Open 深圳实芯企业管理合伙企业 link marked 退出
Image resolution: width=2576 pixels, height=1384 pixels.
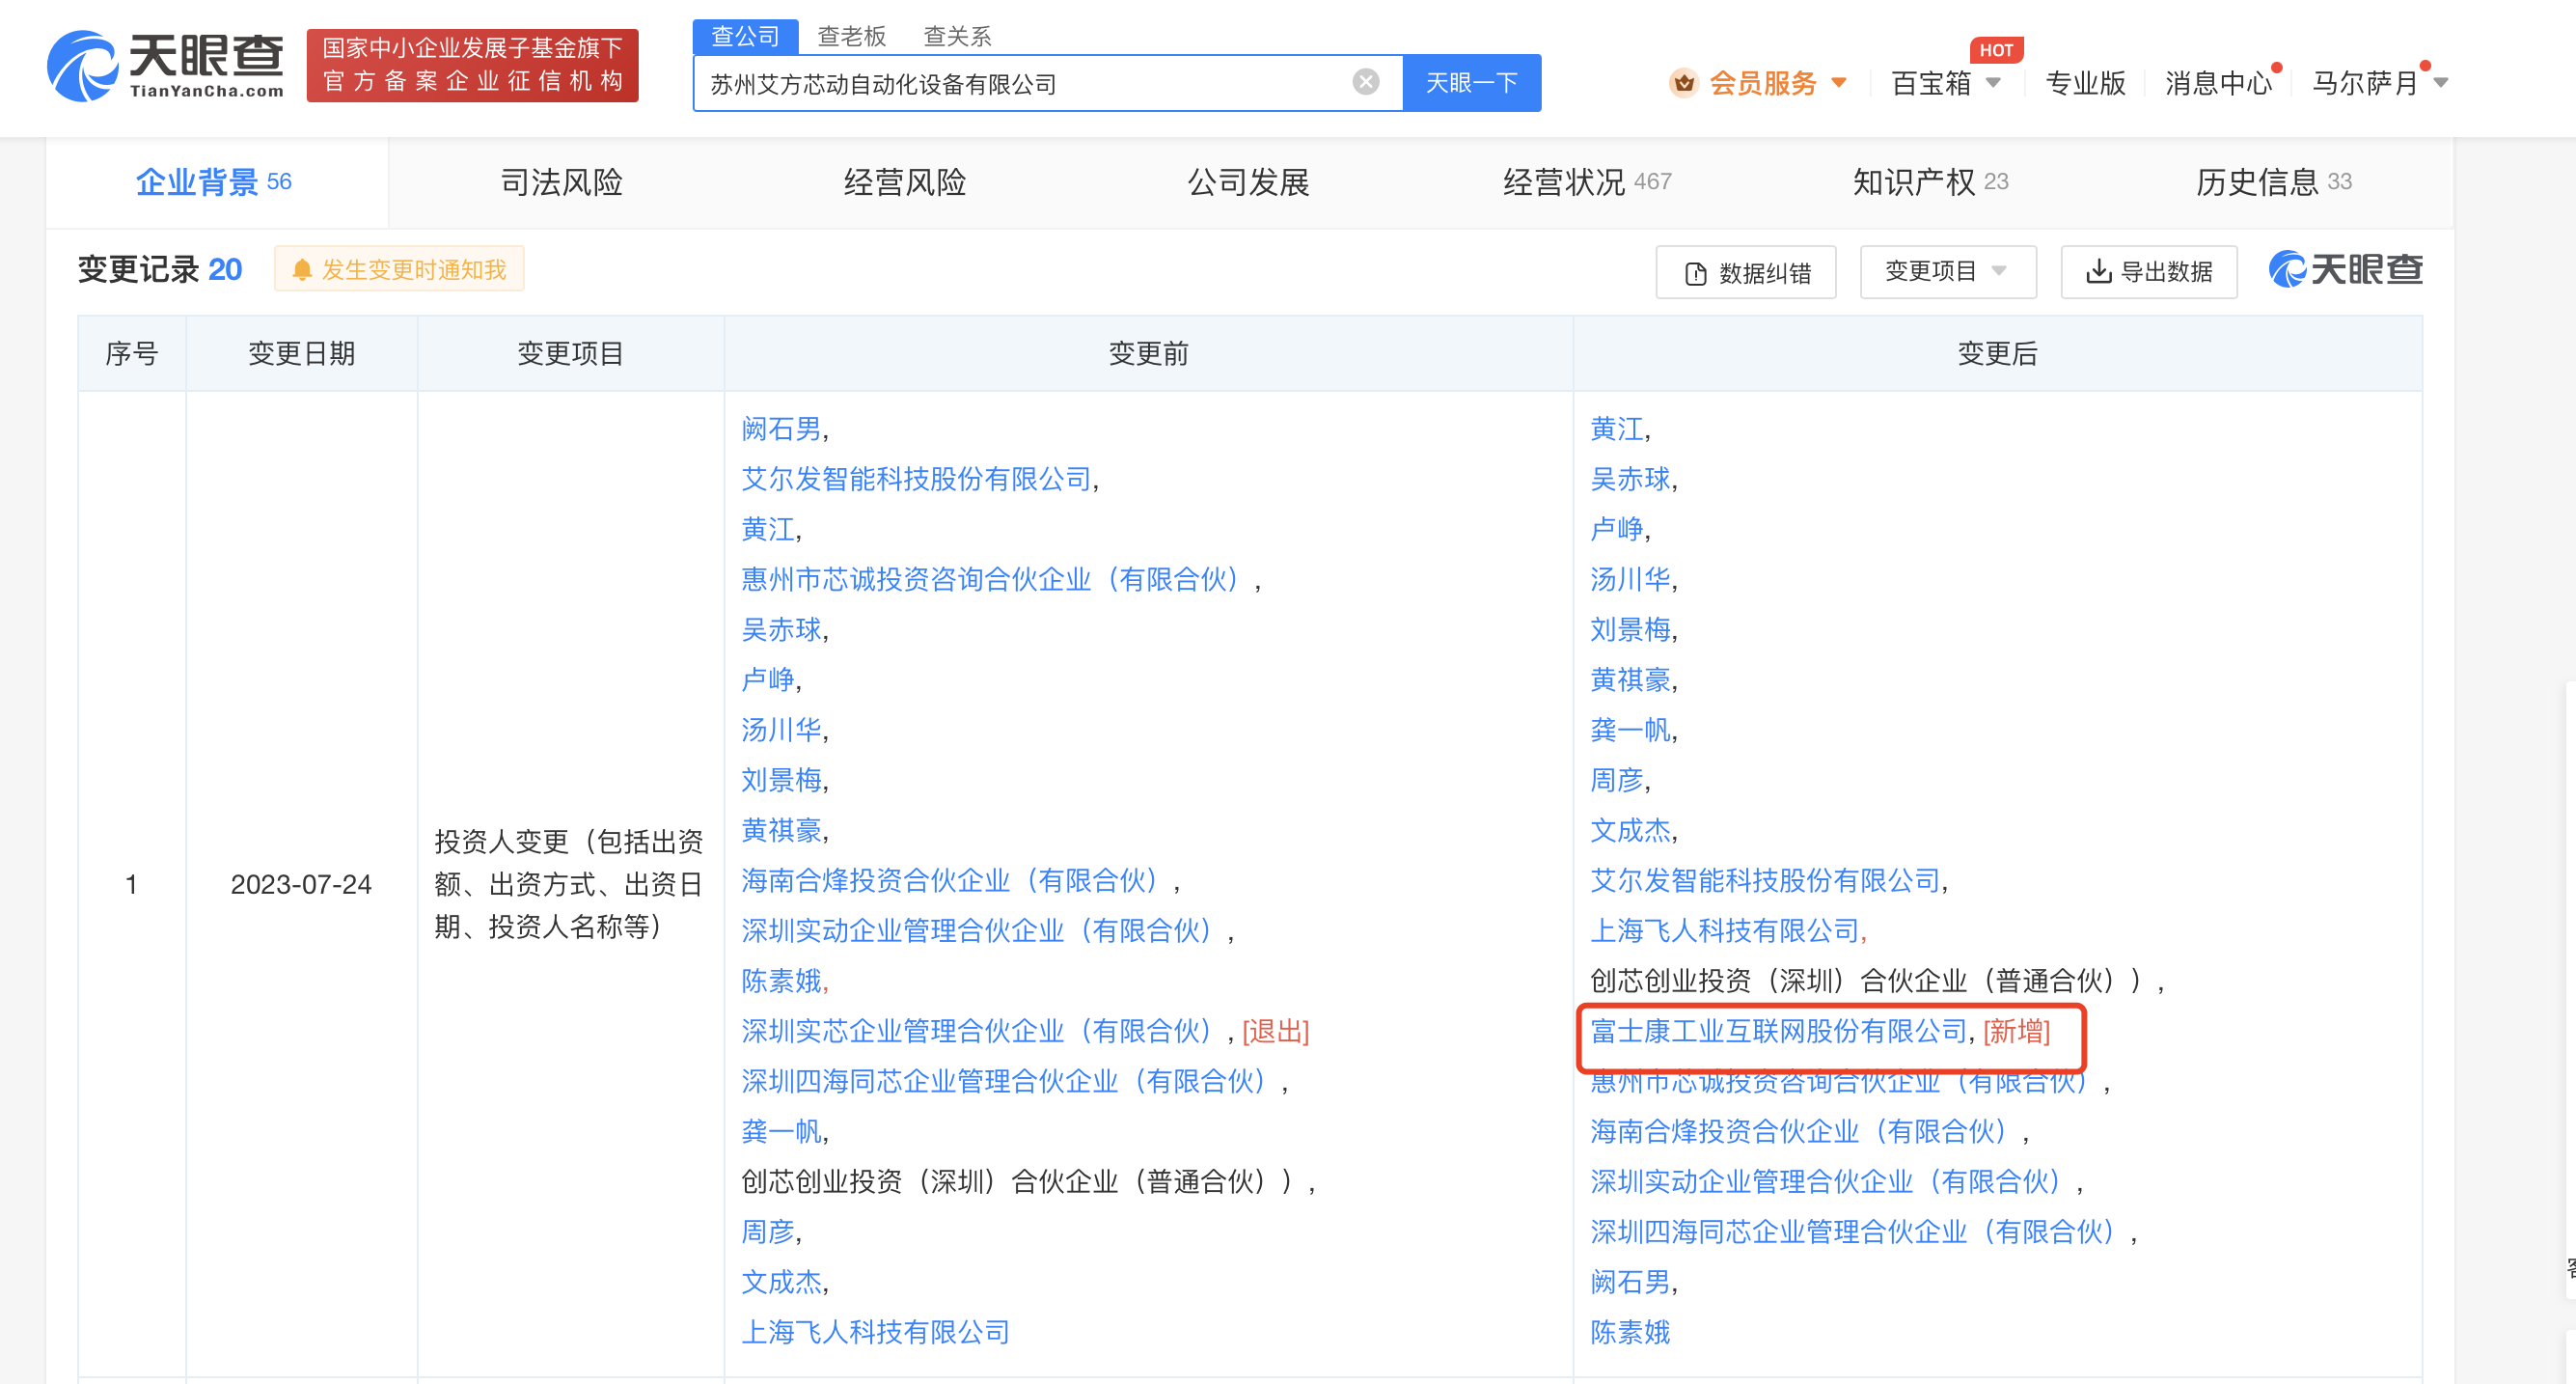click(977, 1031)
